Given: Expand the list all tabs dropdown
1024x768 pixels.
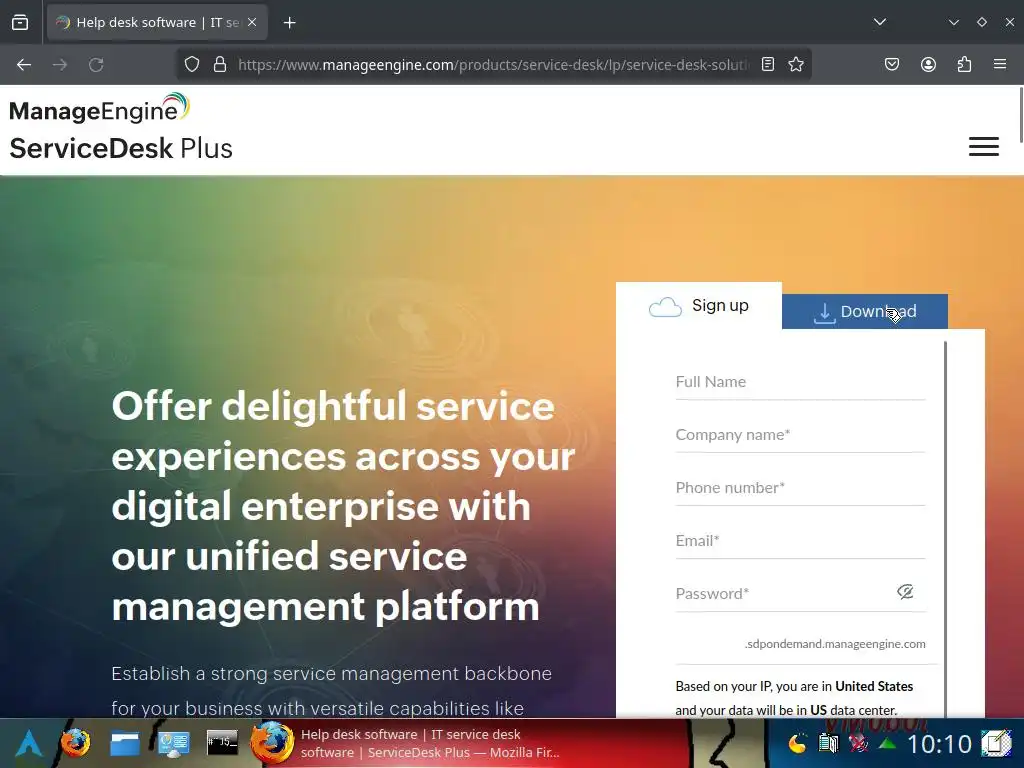Looking at the screenshot, I should (880, 22).
